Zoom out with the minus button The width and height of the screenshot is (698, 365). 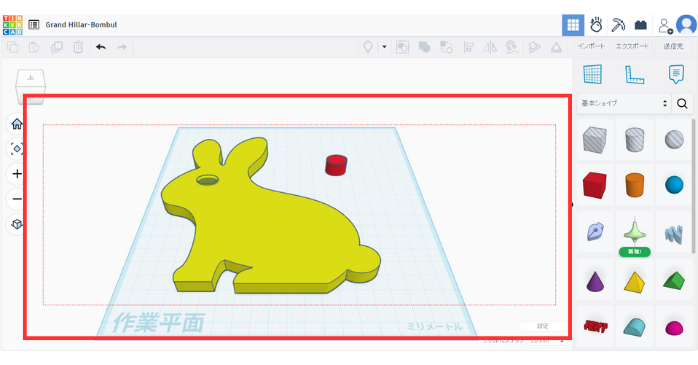tap(16, 199)
